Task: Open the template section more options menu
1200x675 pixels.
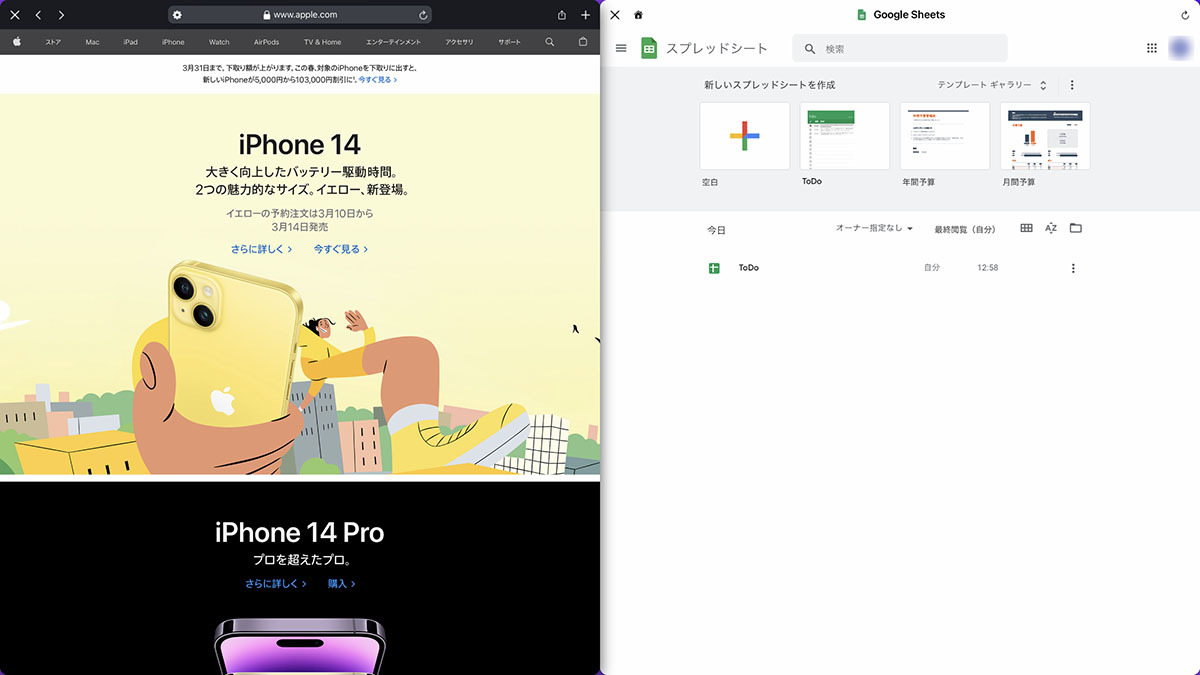Action: 1072,86
